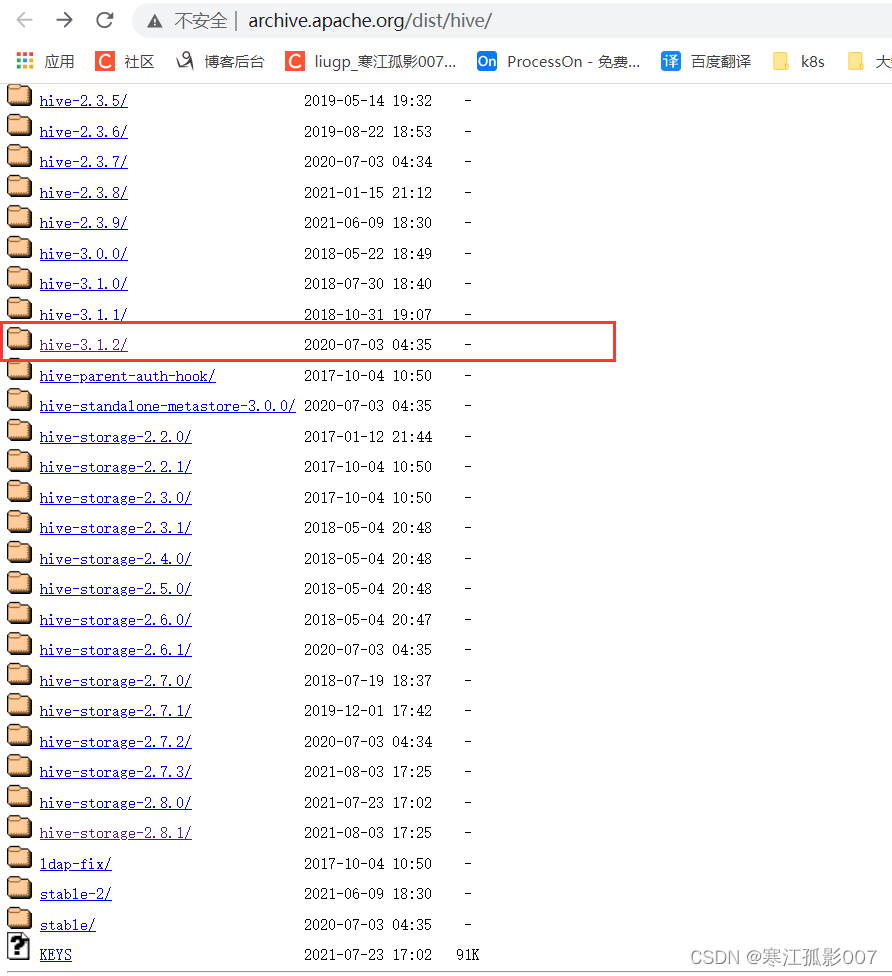Click the folder icon beside hive-storage-2.4.0/
The image size is (892, 976).
pyautogui.click(x=19, y=553)
